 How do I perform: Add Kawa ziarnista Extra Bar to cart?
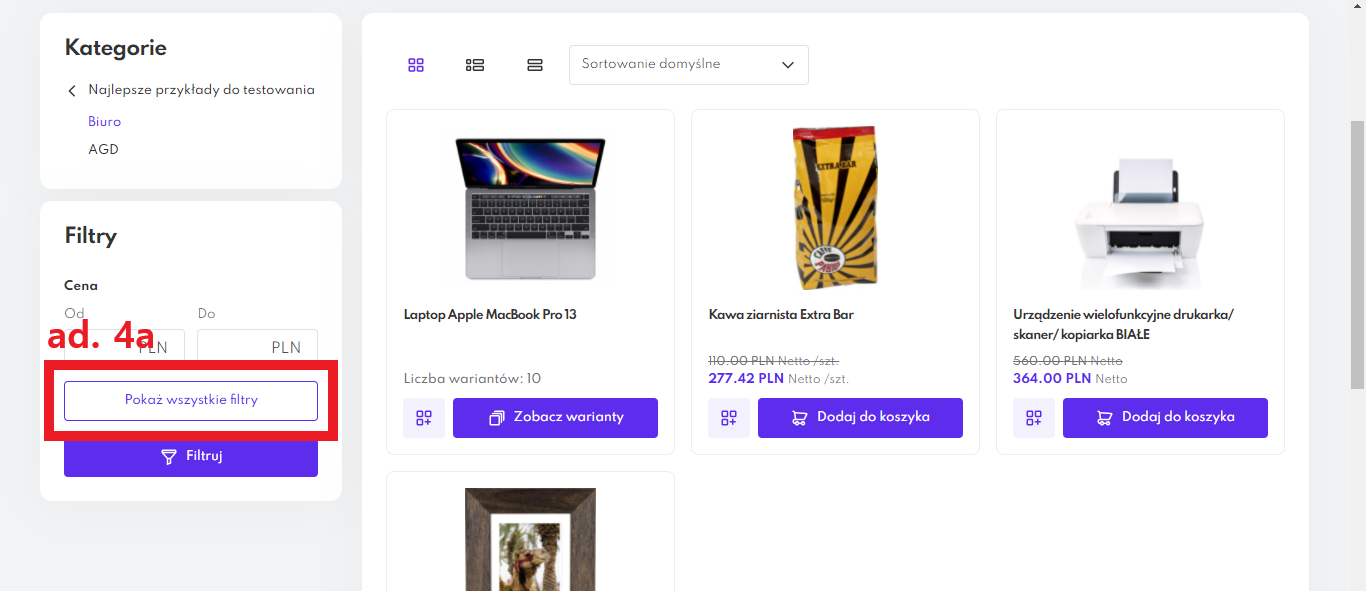pos(860,418)
